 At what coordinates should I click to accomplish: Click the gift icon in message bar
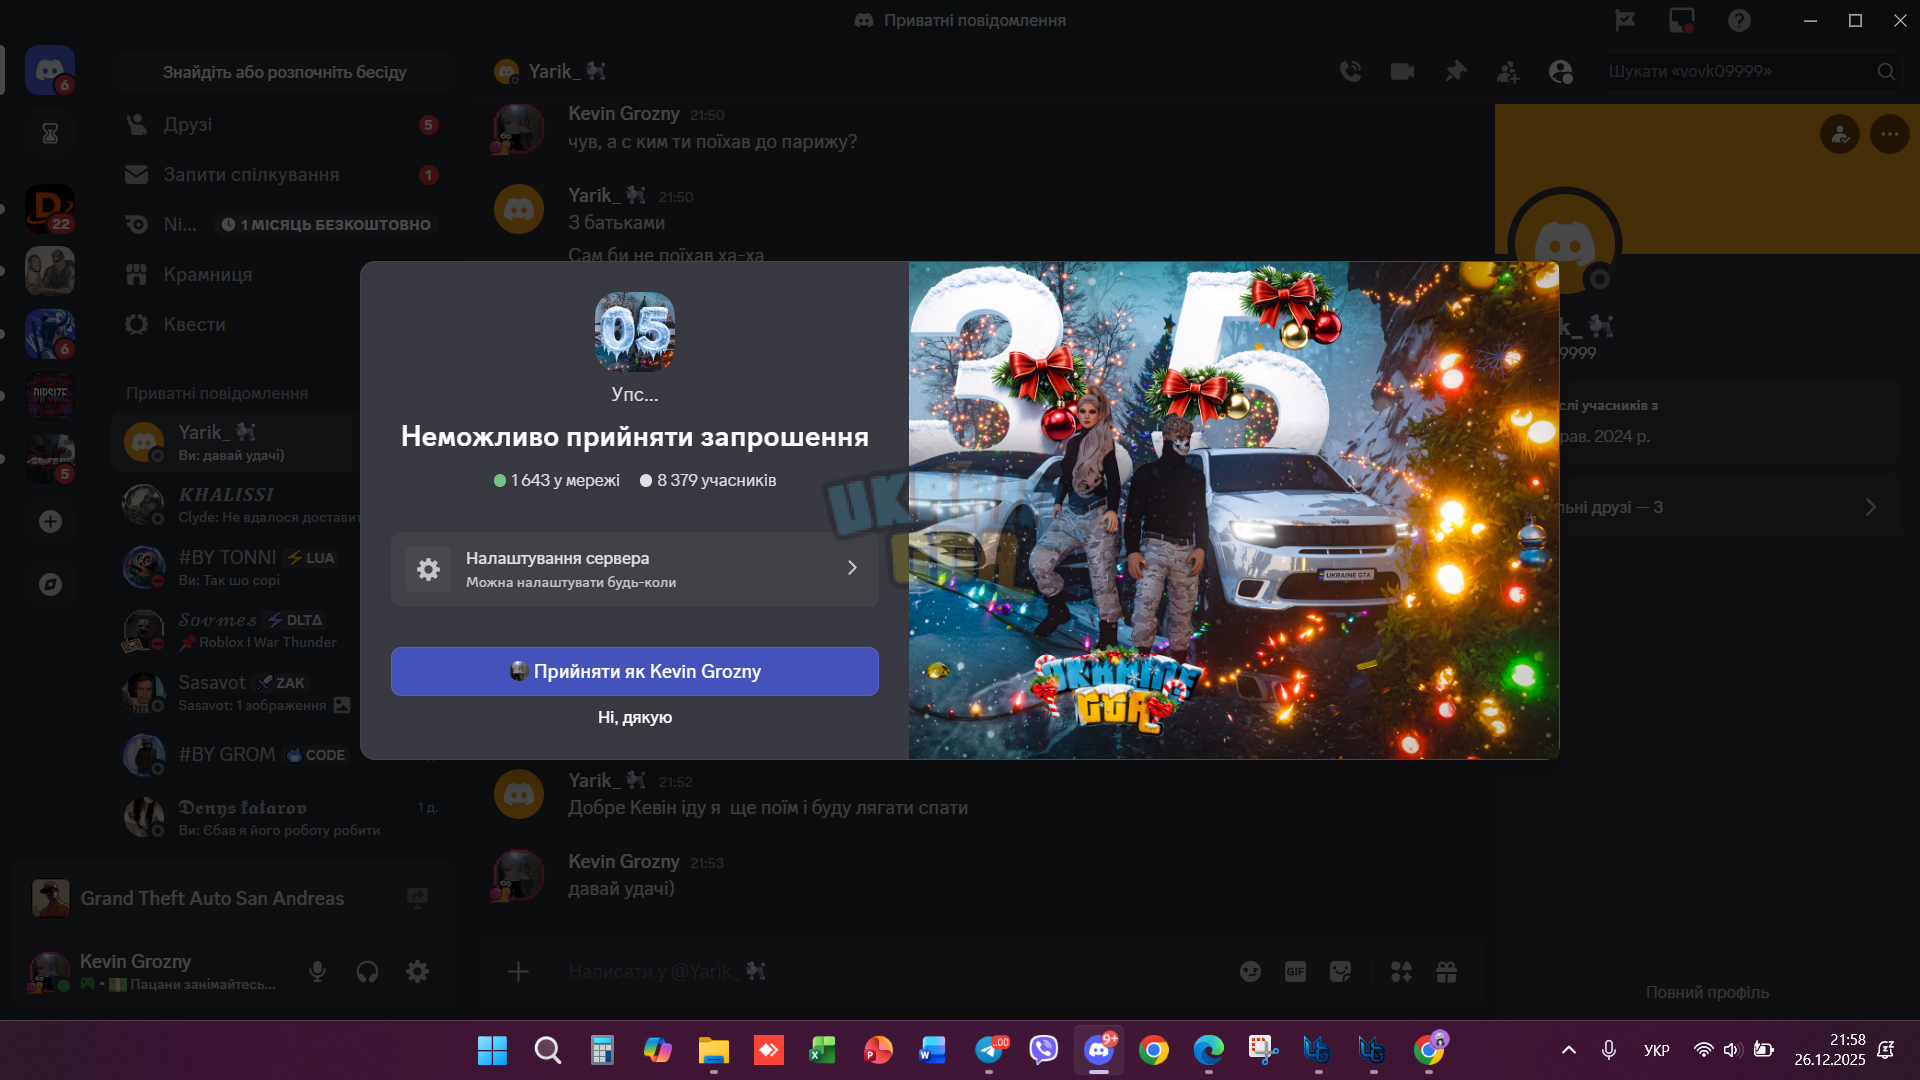1446,971
